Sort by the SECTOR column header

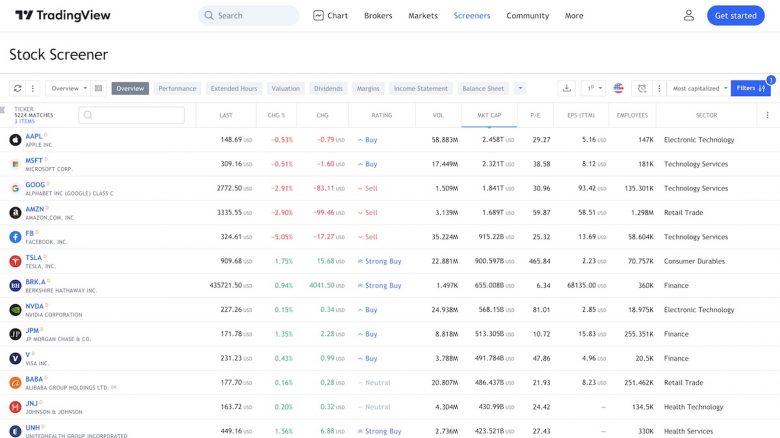point(706,115)
